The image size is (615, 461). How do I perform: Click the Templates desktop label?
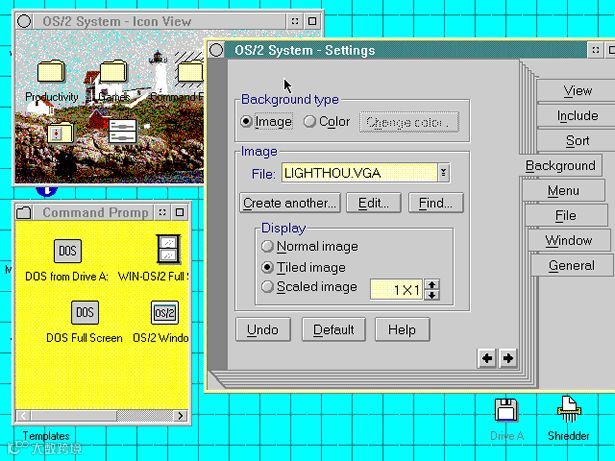(x=46, y=436)
